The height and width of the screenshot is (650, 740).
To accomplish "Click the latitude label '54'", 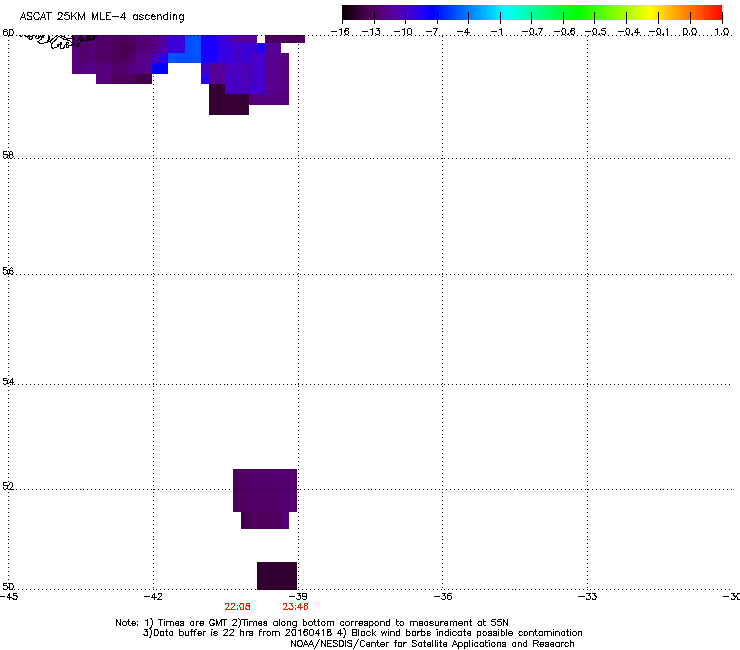I will 8,381.
